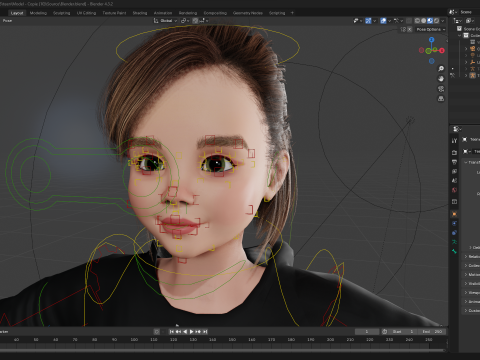Viewport: 480px width, 360px height.
Task: Switch to solid viewport shading
Action: [x=424, y=21]
